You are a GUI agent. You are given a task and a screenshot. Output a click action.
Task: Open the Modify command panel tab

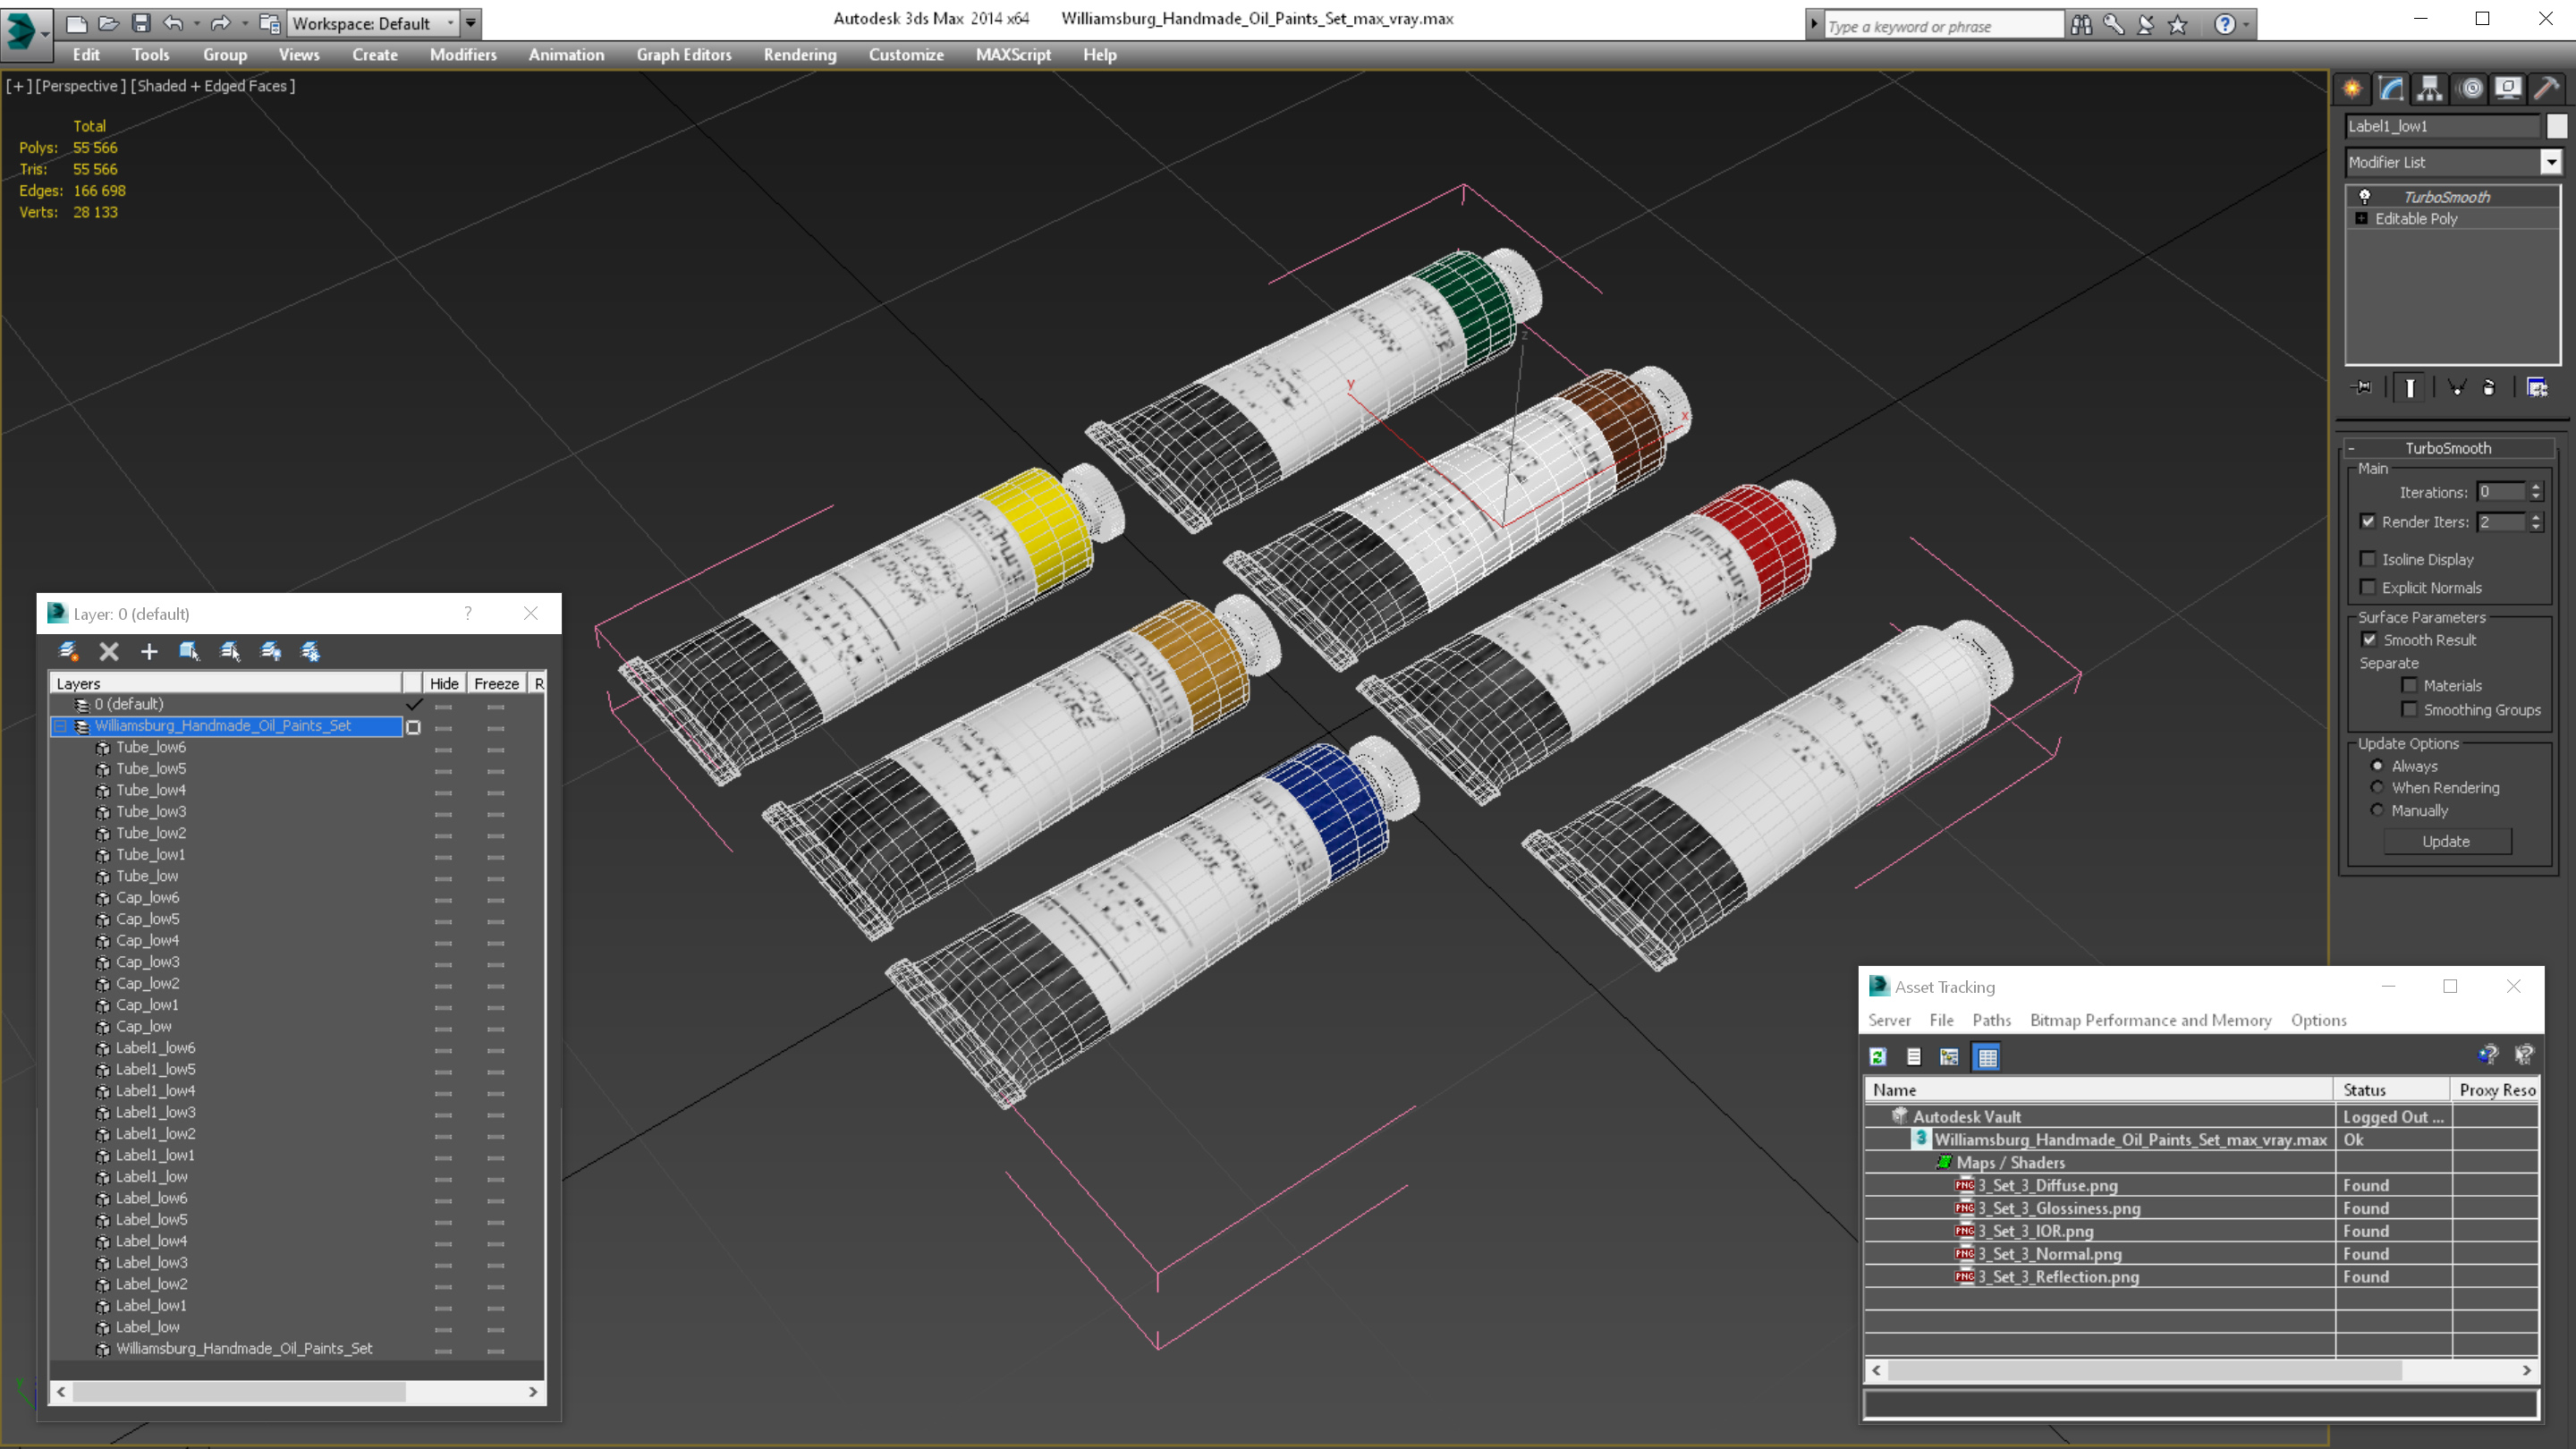point(2391,88)
